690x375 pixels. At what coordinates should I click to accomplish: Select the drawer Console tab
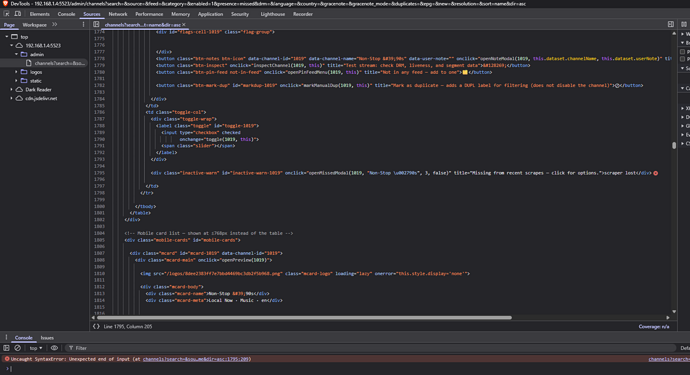coord(23,338)
